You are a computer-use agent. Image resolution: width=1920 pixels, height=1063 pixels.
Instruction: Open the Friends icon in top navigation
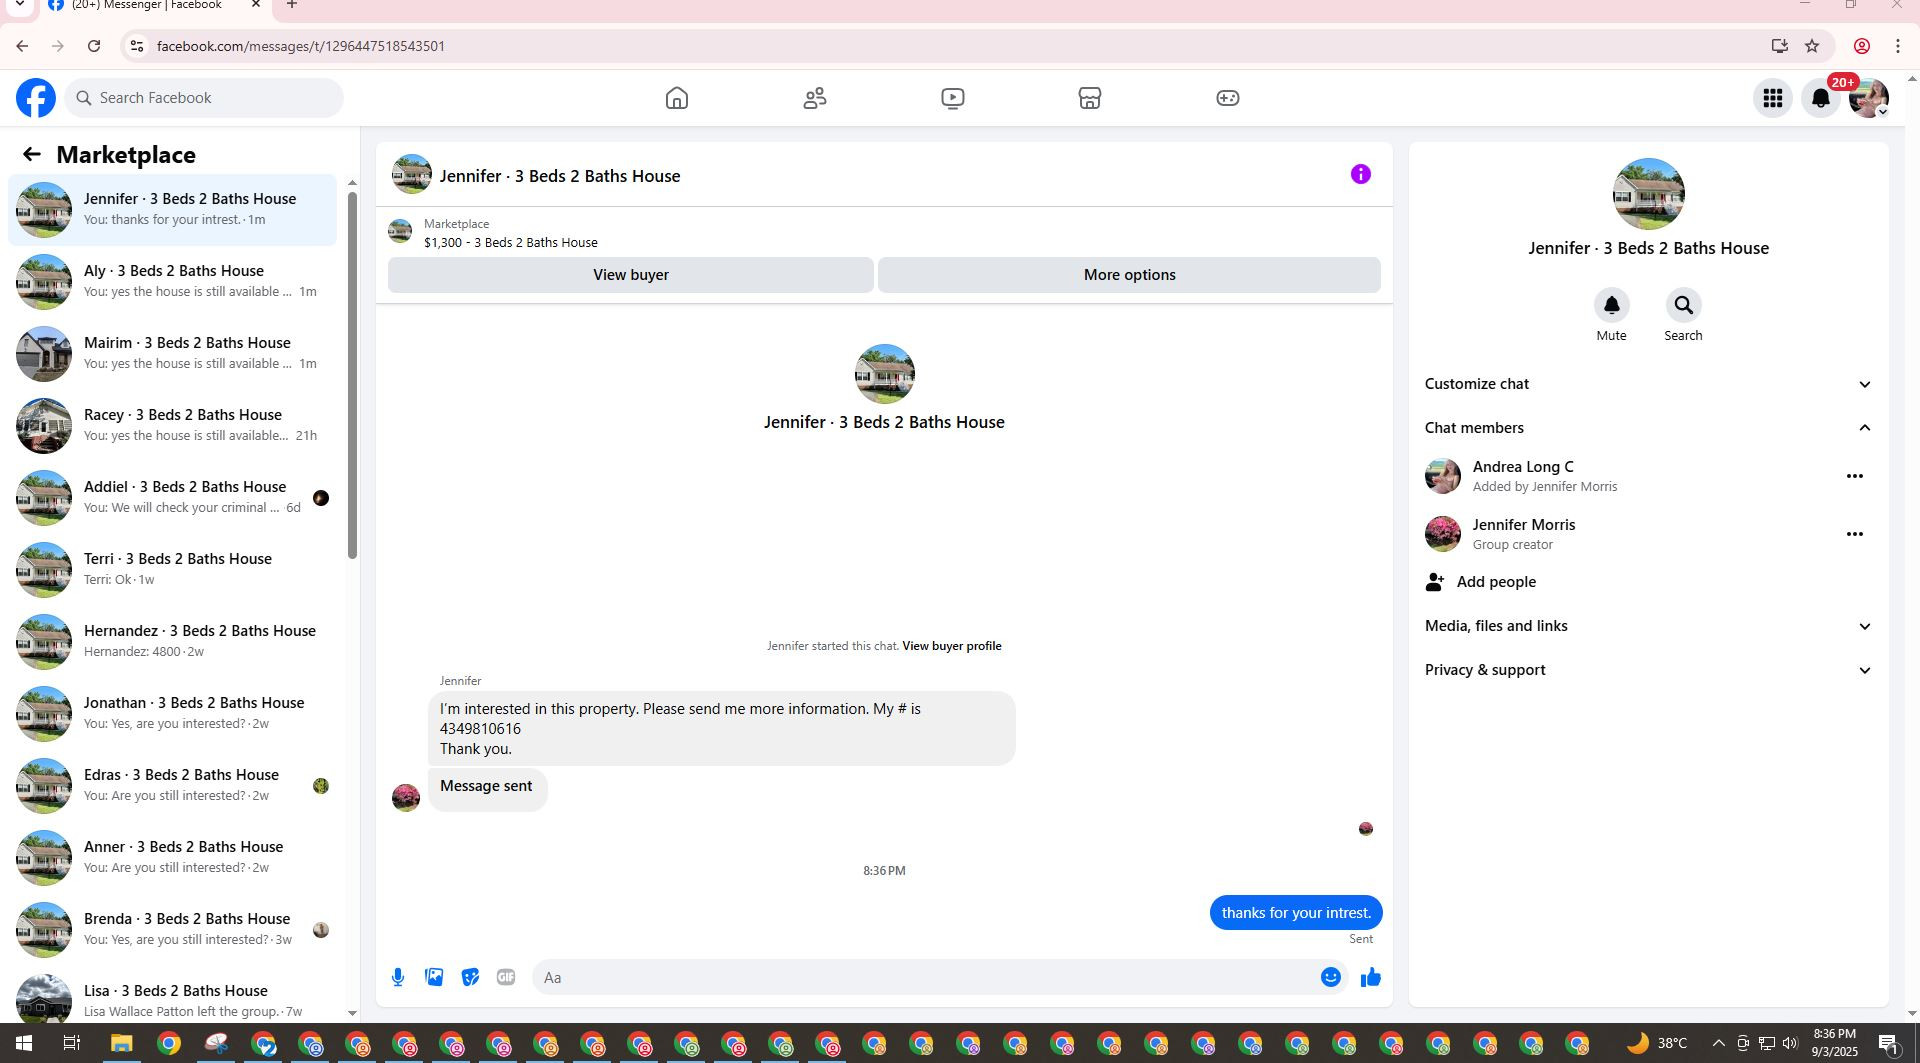[815, 98]
